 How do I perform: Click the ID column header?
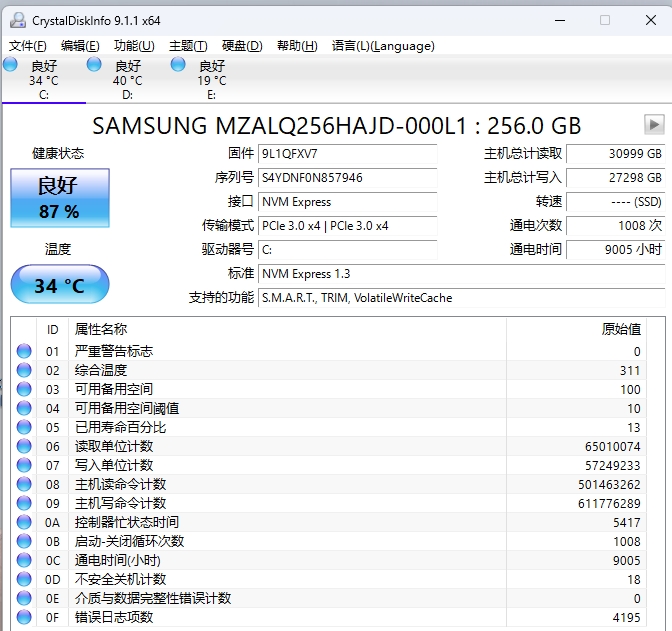point(52,329)
